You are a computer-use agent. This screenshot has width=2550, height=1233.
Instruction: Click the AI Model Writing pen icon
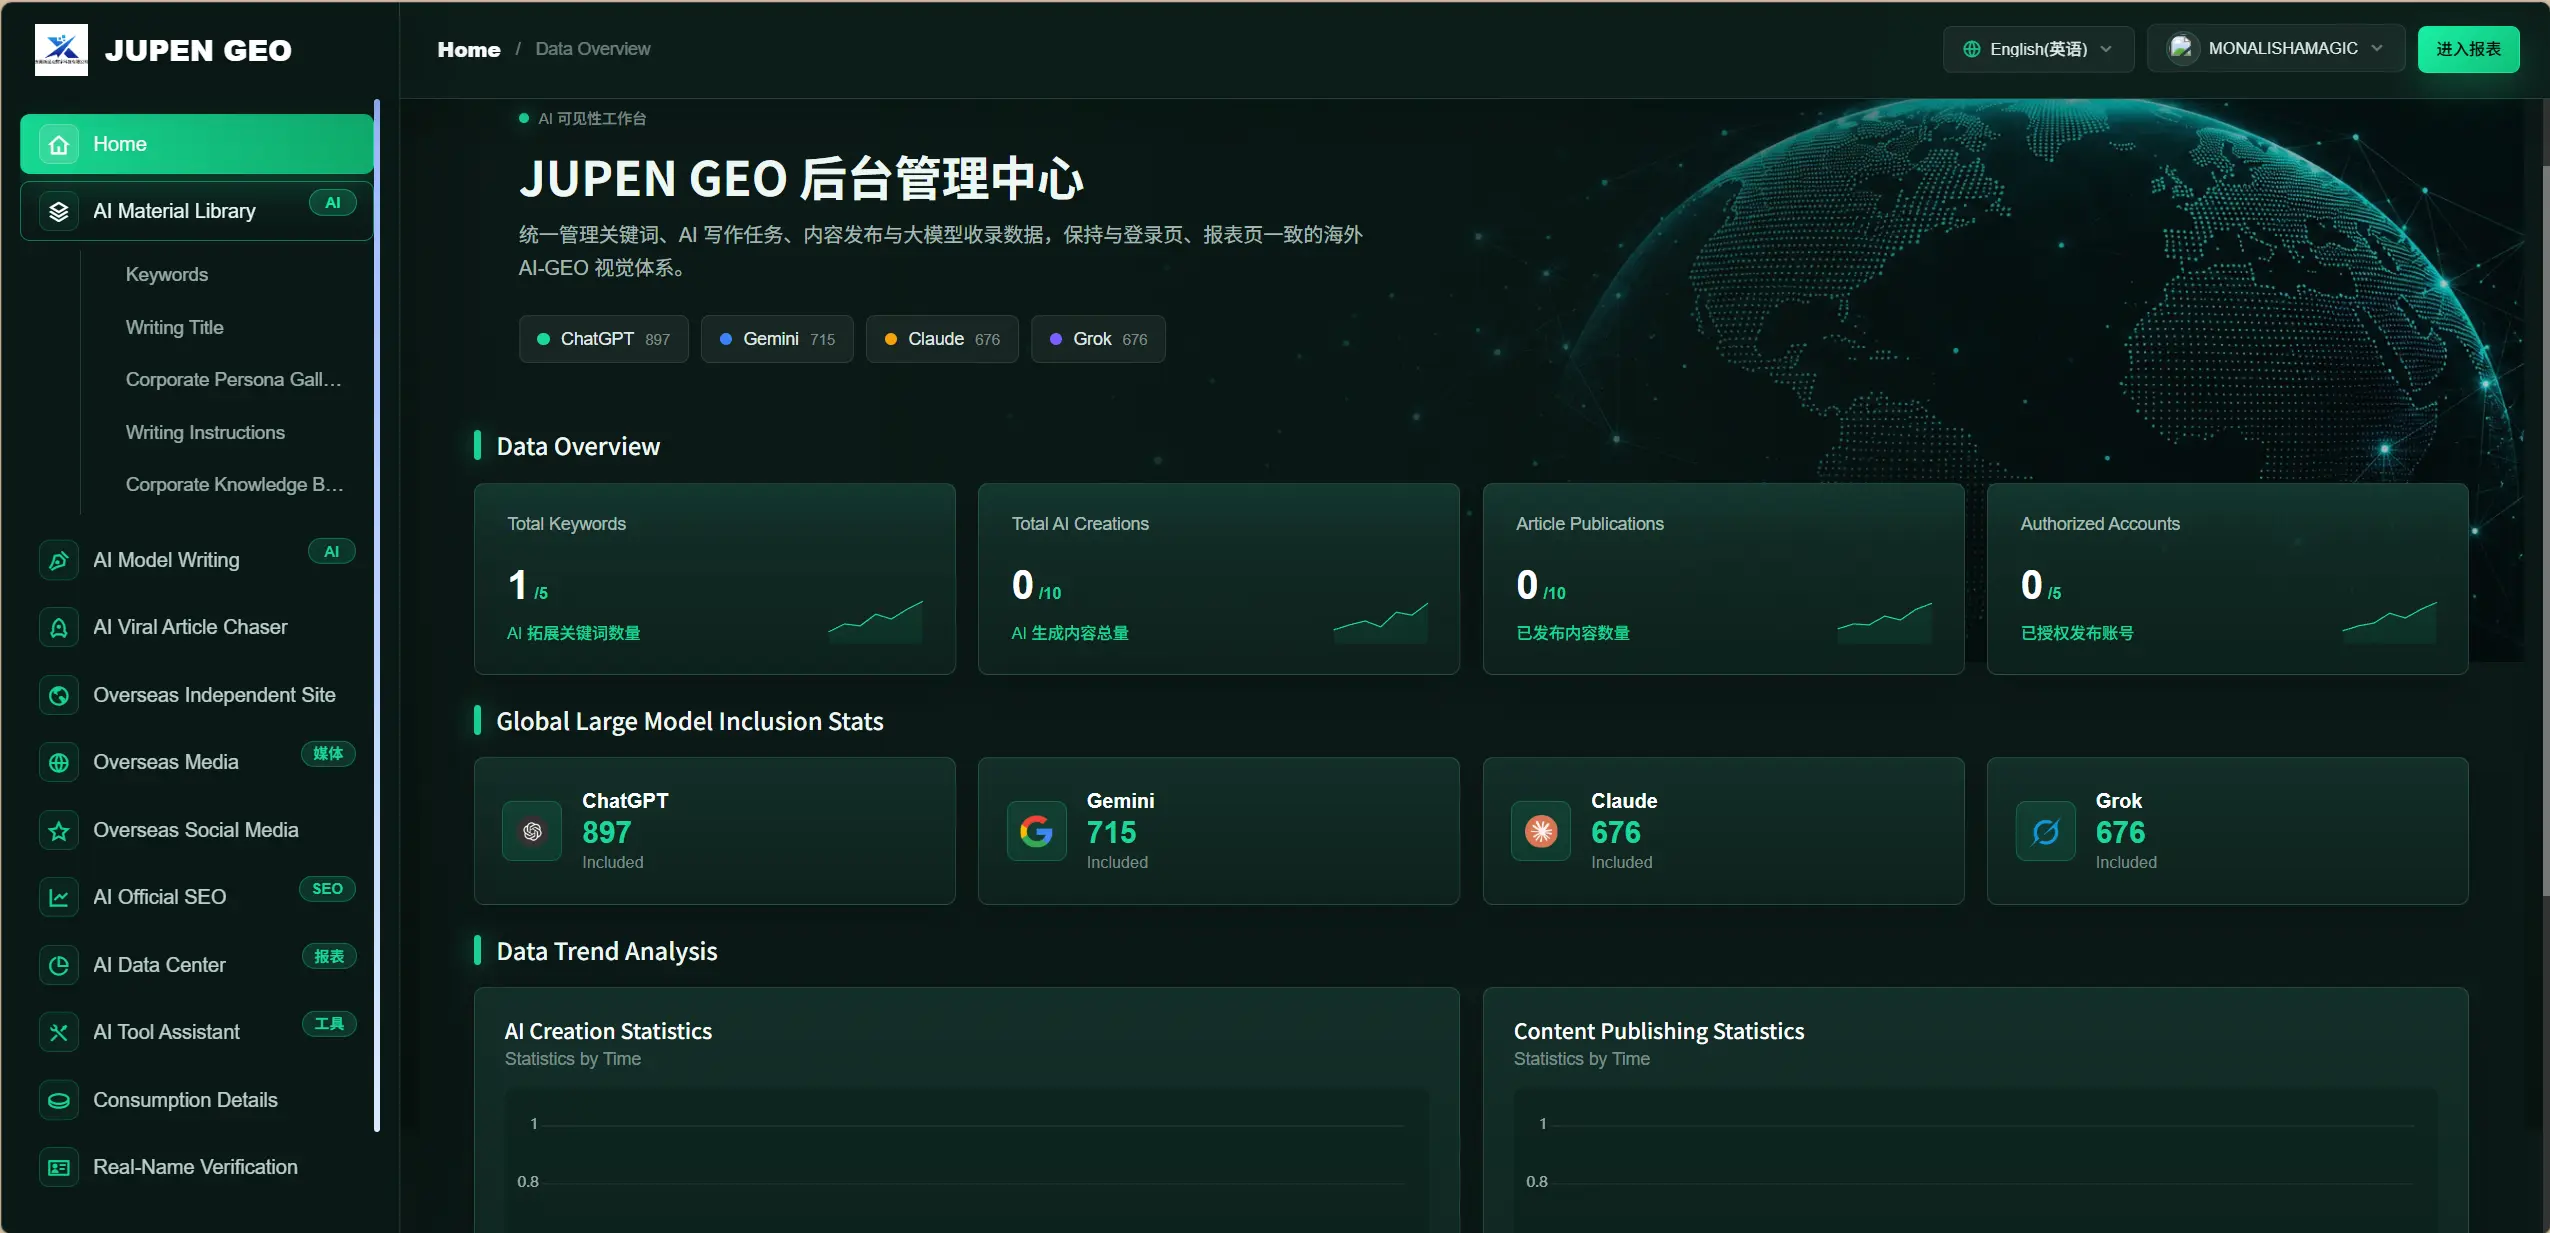coord(59,560)
